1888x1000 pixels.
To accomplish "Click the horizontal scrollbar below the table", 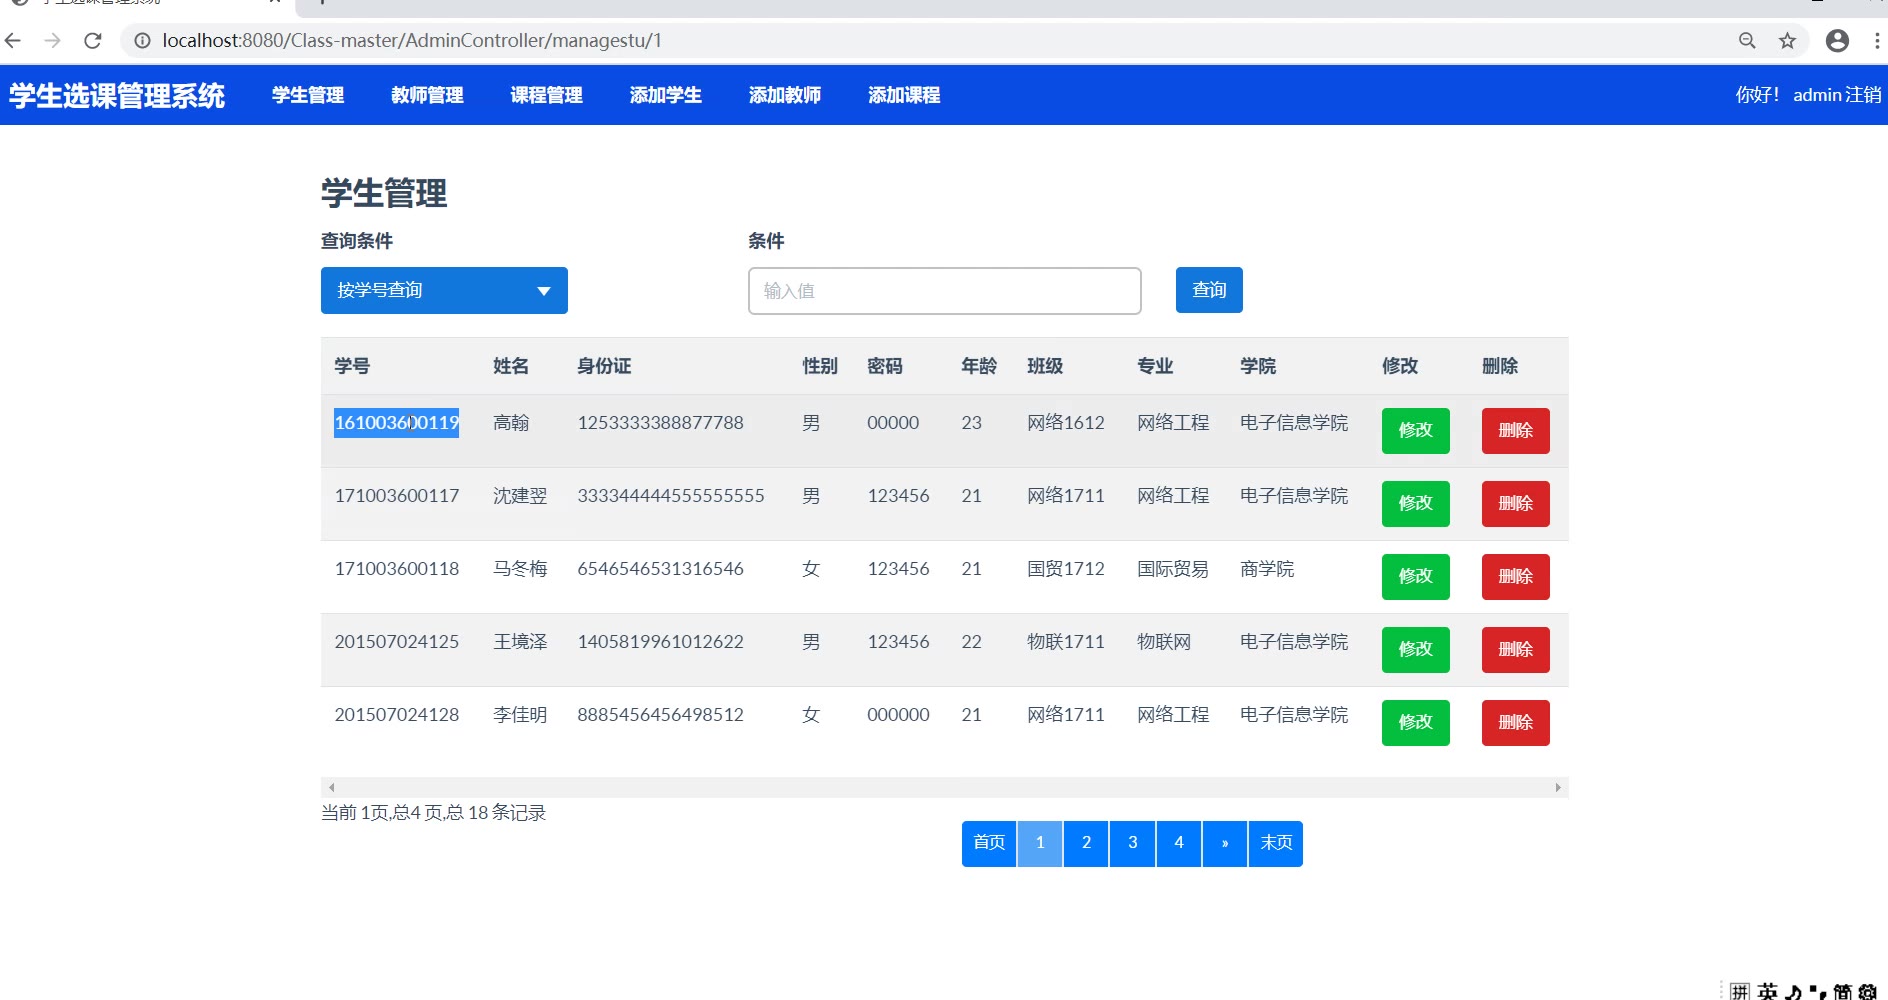I will click(x=944, y=788).
